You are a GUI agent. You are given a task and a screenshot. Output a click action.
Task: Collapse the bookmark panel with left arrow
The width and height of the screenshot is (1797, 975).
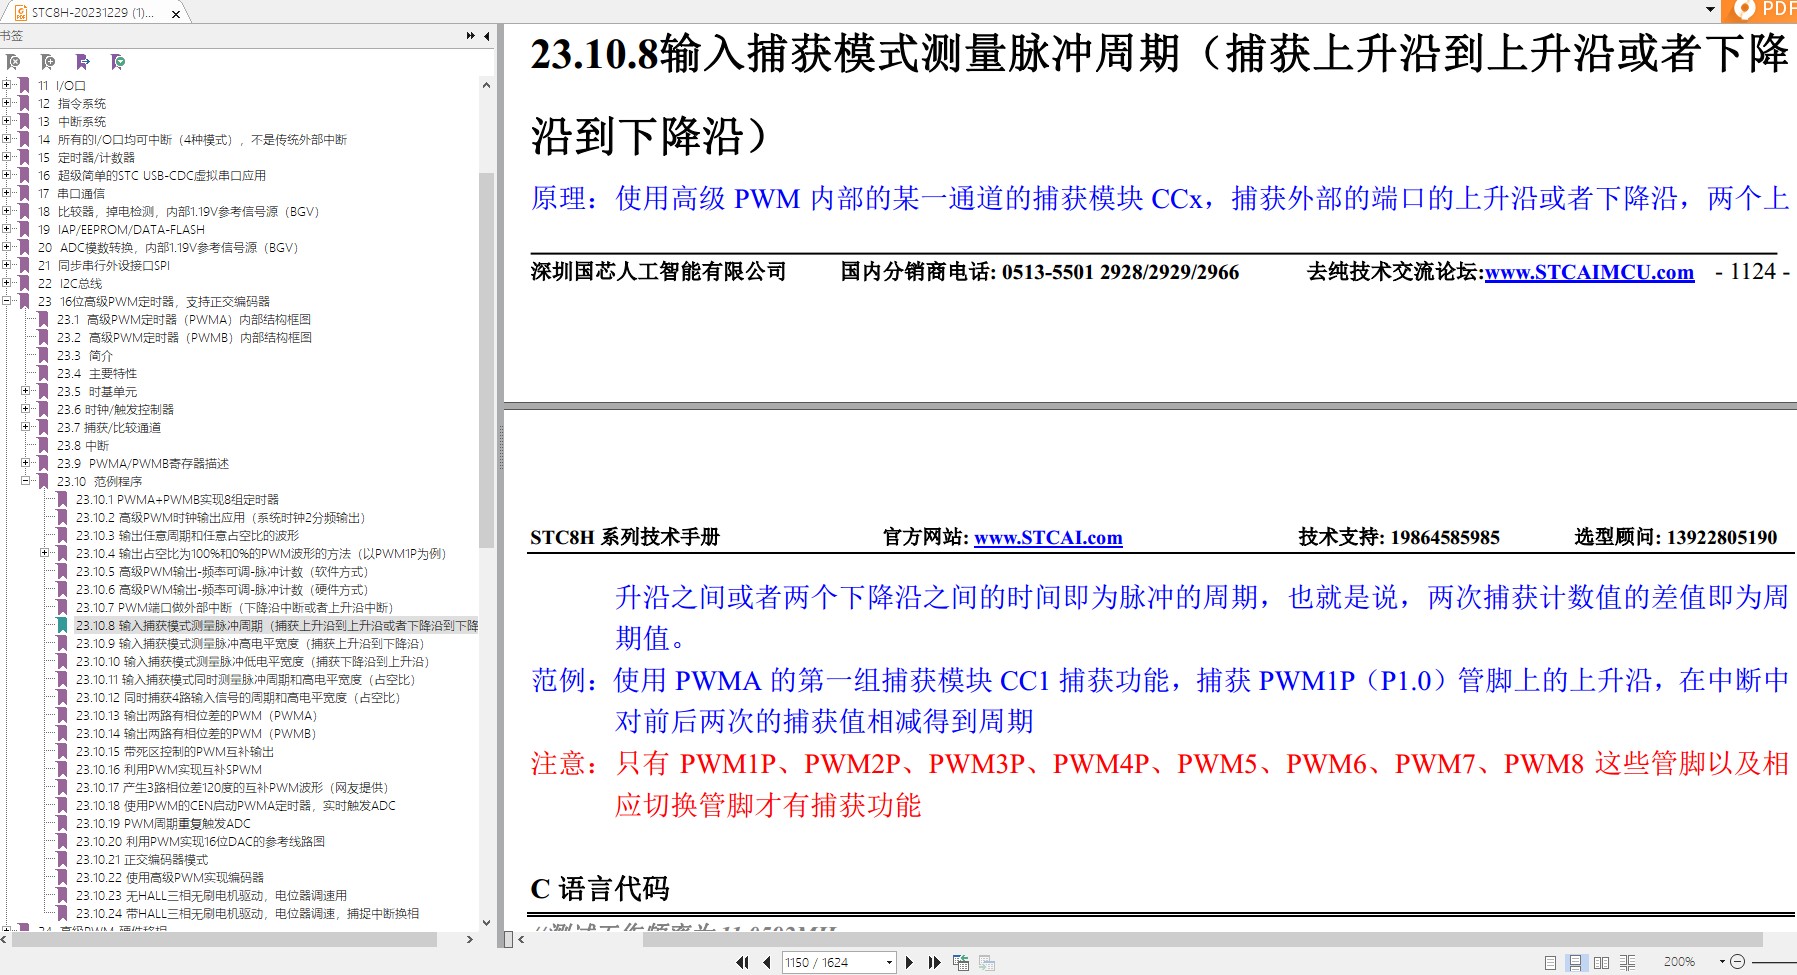[x=487, y=36]
